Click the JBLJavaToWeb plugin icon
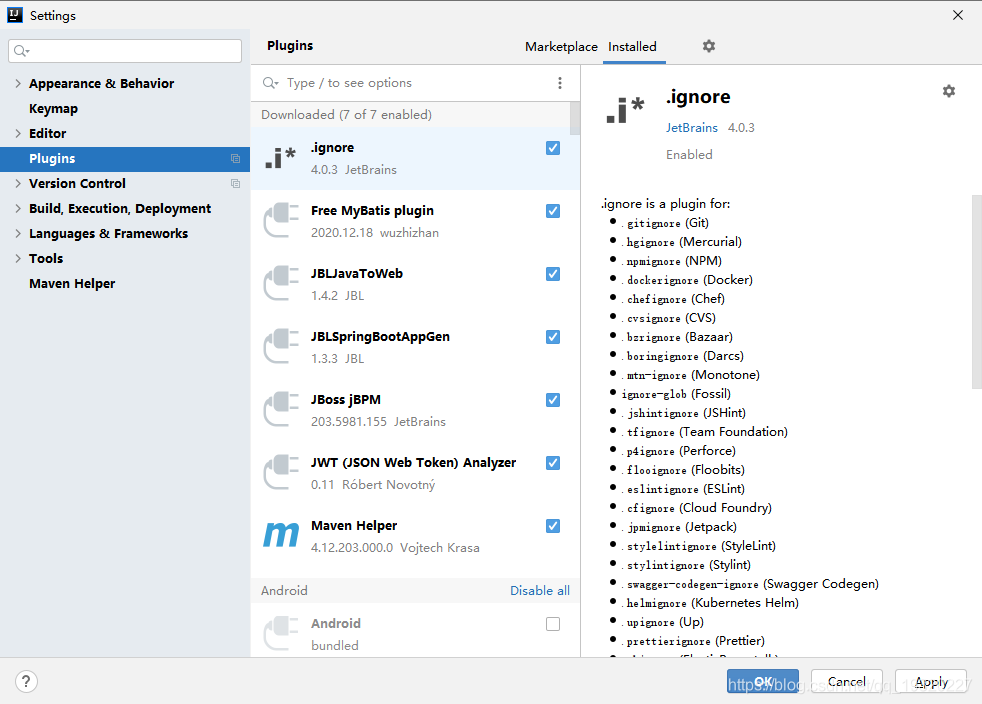This screenshot has width=982, height=704. 280,284
